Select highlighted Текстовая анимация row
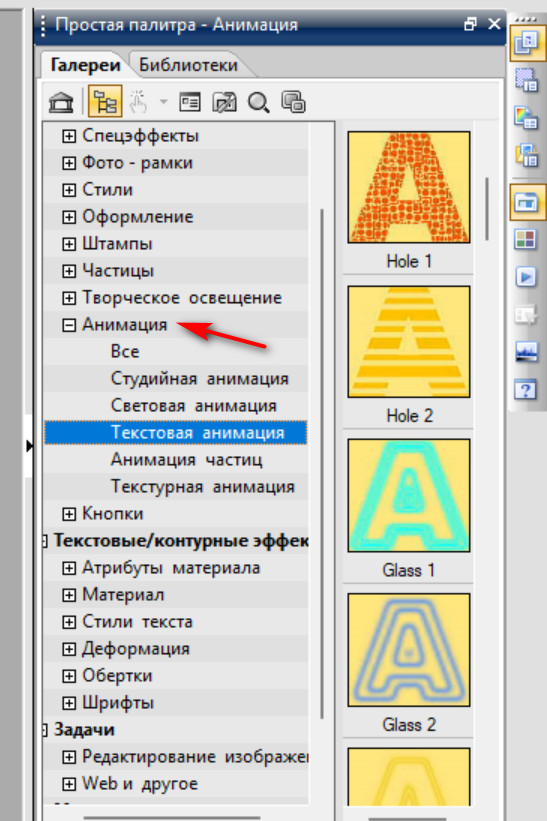Viewport: 547px width, 821px height. (176, 433)
